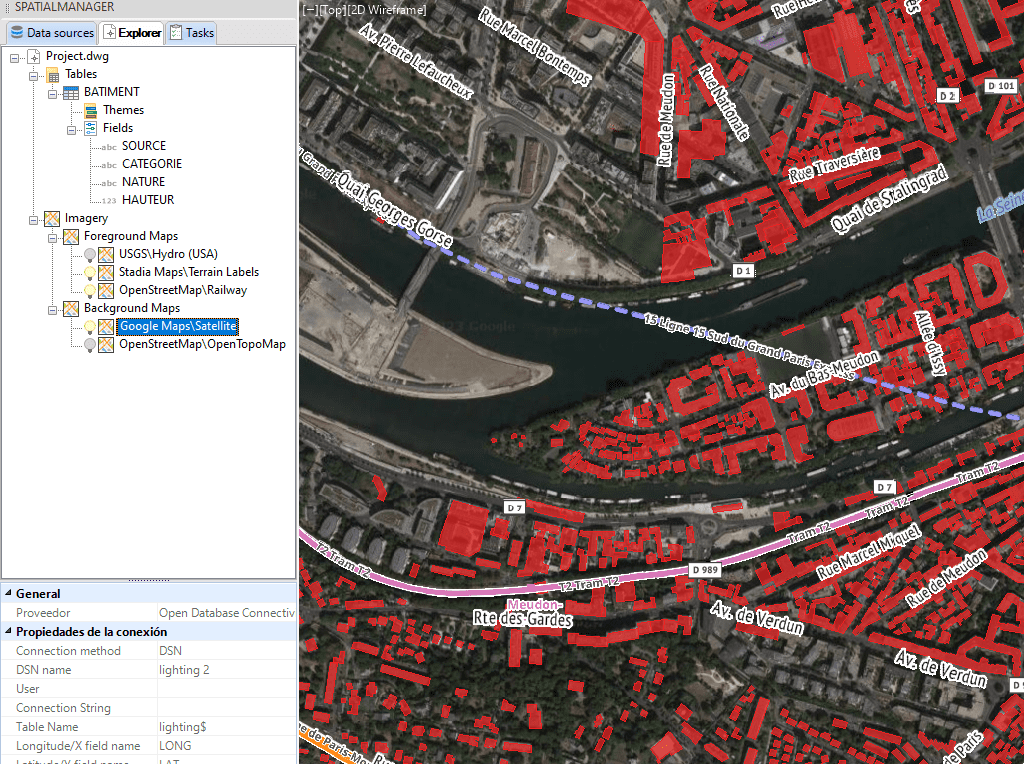This screenshot has height=764, width=1024.
Task: Select the Longitude/X field name label
Action: tap(78, 745)
